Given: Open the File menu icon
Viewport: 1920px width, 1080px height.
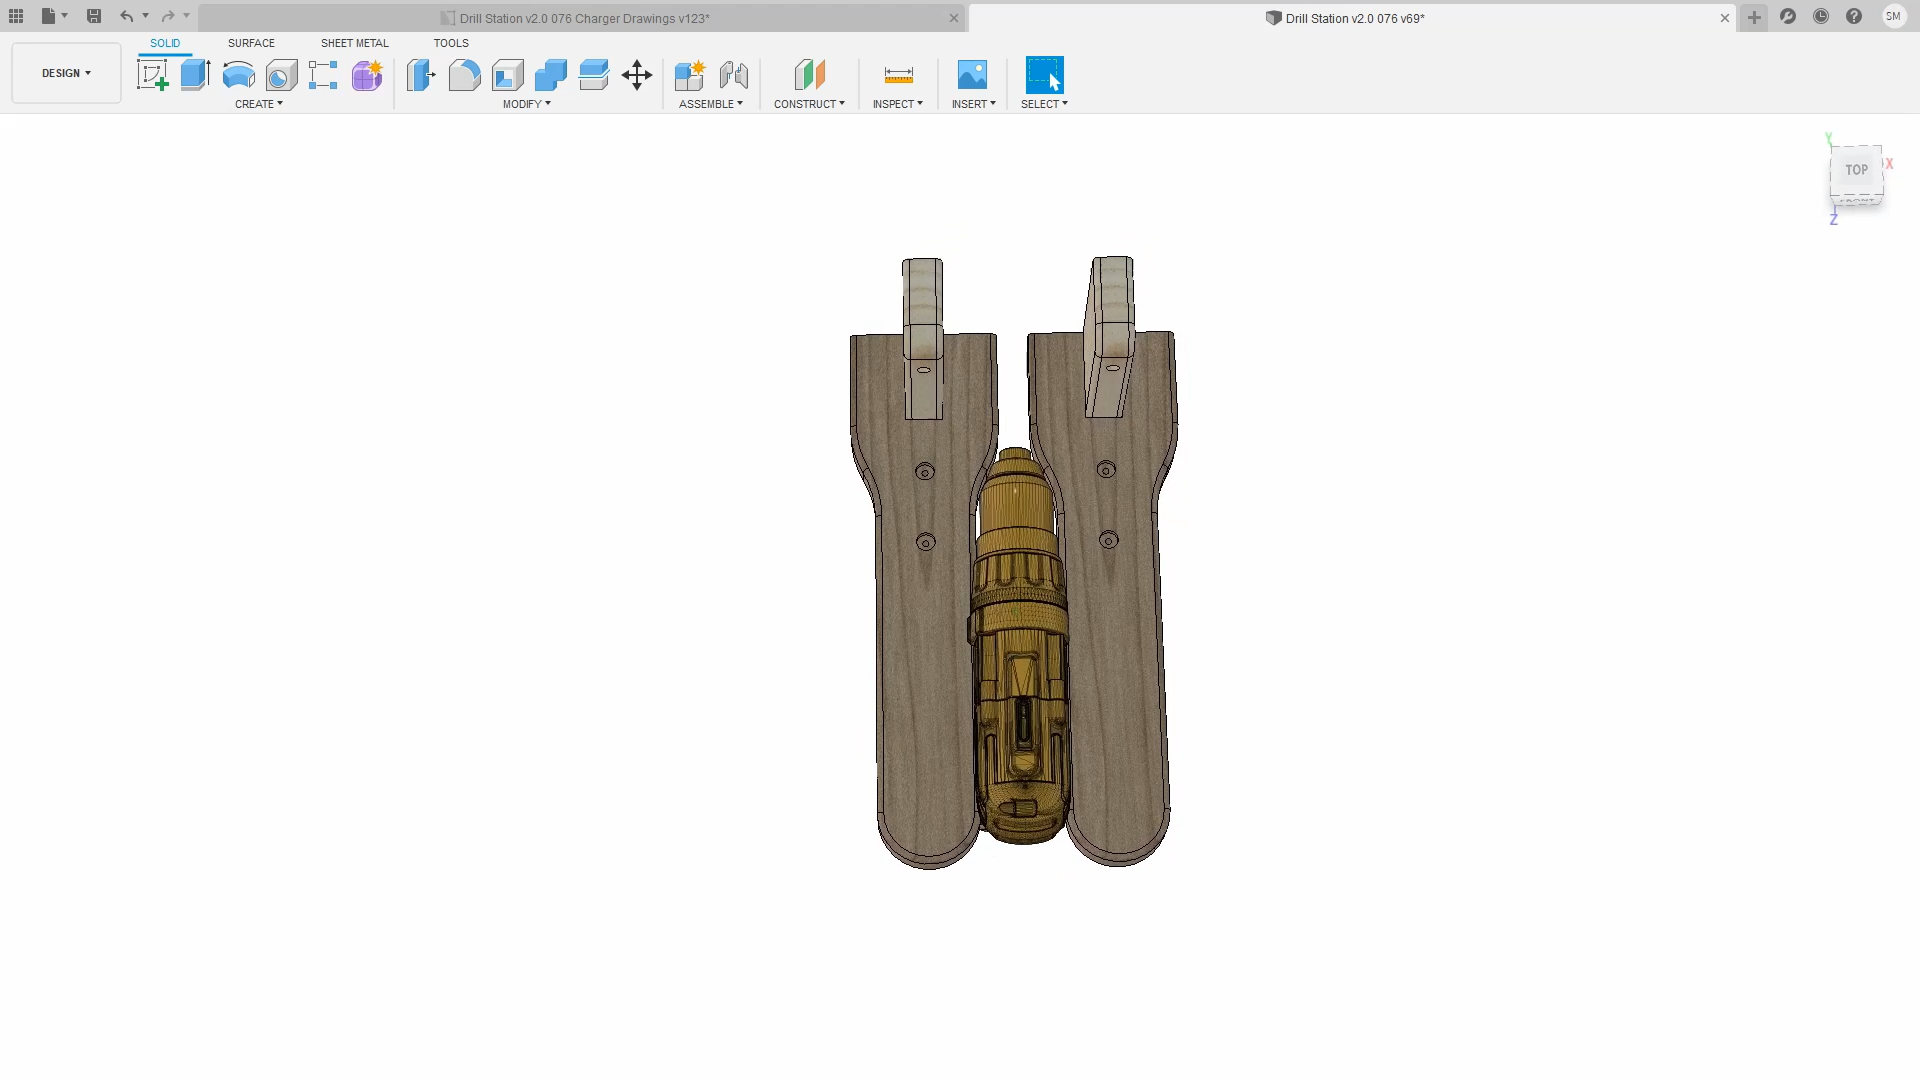Looking at the screenshot, I should 48,16.
